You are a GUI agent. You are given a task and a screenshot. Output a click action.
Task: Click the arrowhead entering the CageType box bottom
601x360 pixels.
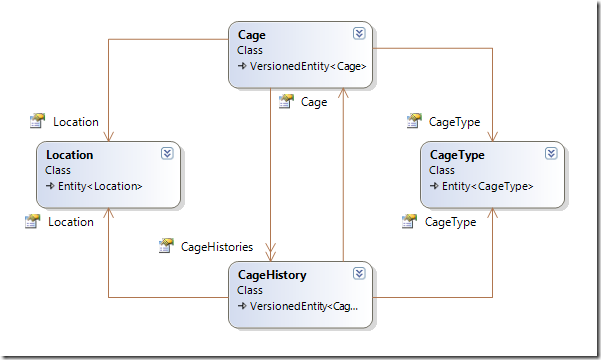(x=493, y=213)
